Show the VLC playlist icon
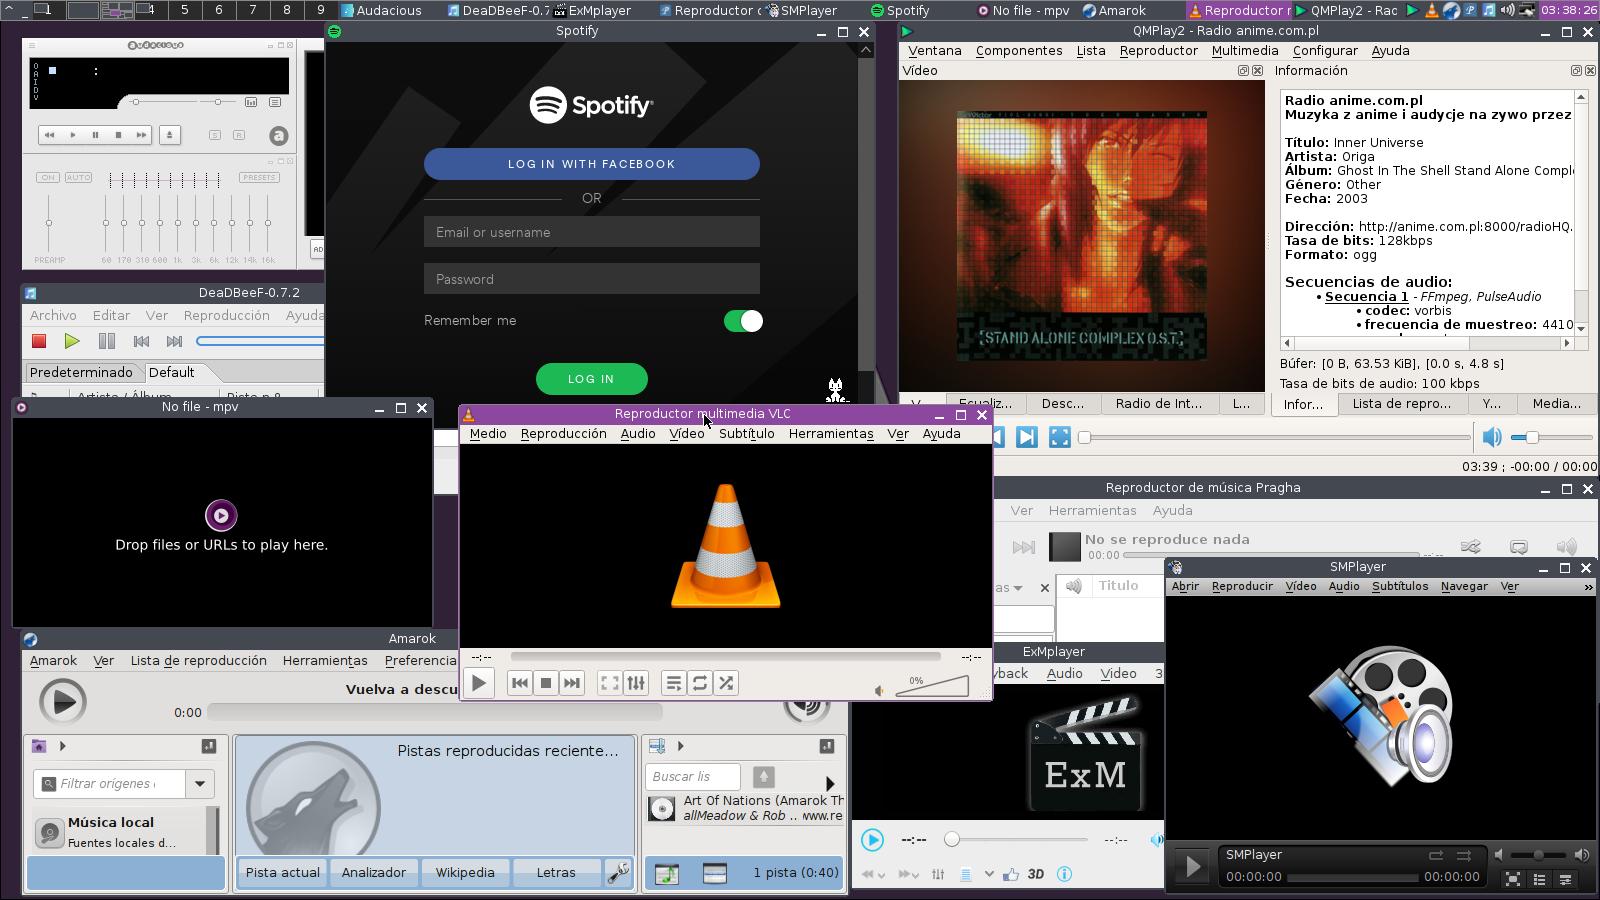1600x900 pixels. (x=674, y=683)
